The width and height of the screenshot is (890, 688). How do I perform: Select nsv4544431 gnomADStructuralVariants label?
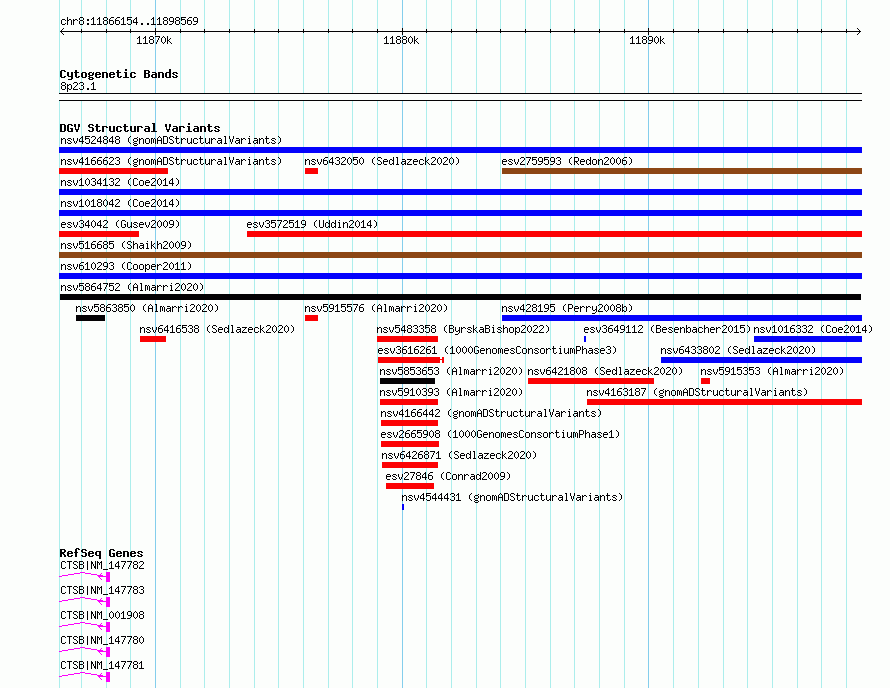click(512, 497)
